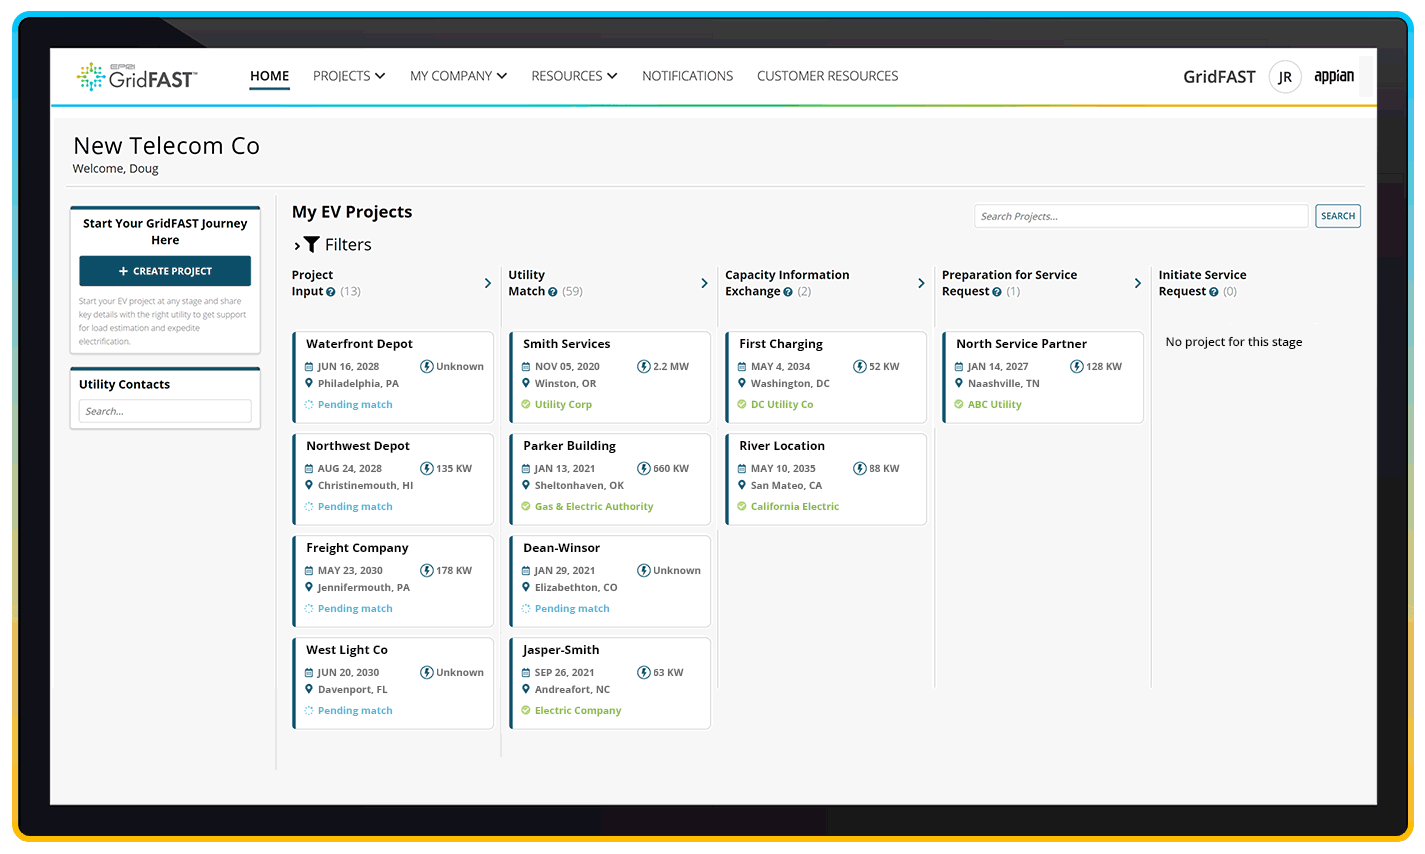
Task: Click the GridFAST logo
Action: click(137, 76)
